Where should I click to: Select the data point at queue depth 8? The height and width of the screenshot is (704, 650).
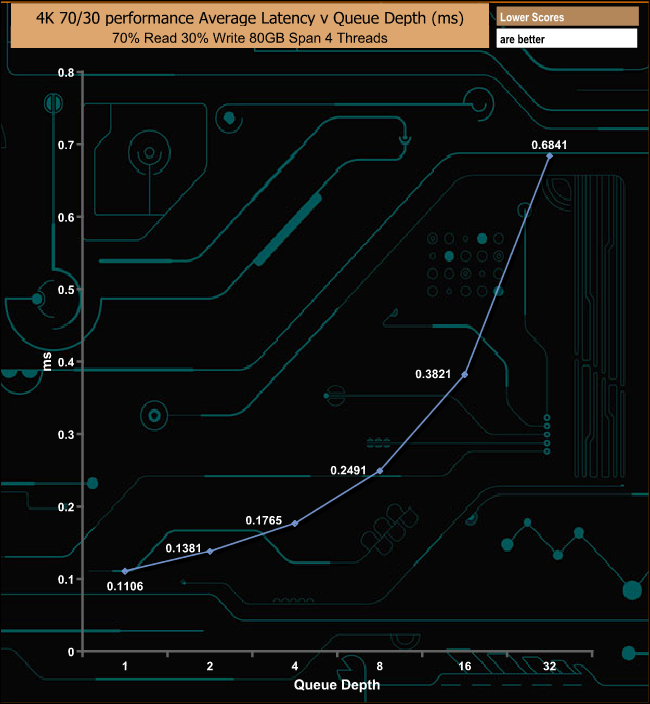coord(380,471)
